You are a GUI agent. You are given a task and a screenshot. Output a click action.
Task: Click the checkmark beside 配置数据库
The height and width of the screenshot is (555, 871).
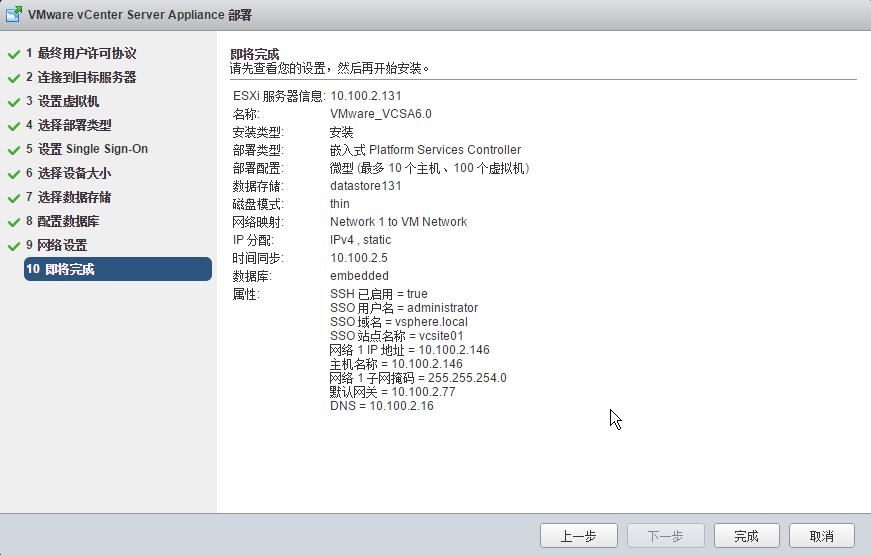(x=14, y=222)
